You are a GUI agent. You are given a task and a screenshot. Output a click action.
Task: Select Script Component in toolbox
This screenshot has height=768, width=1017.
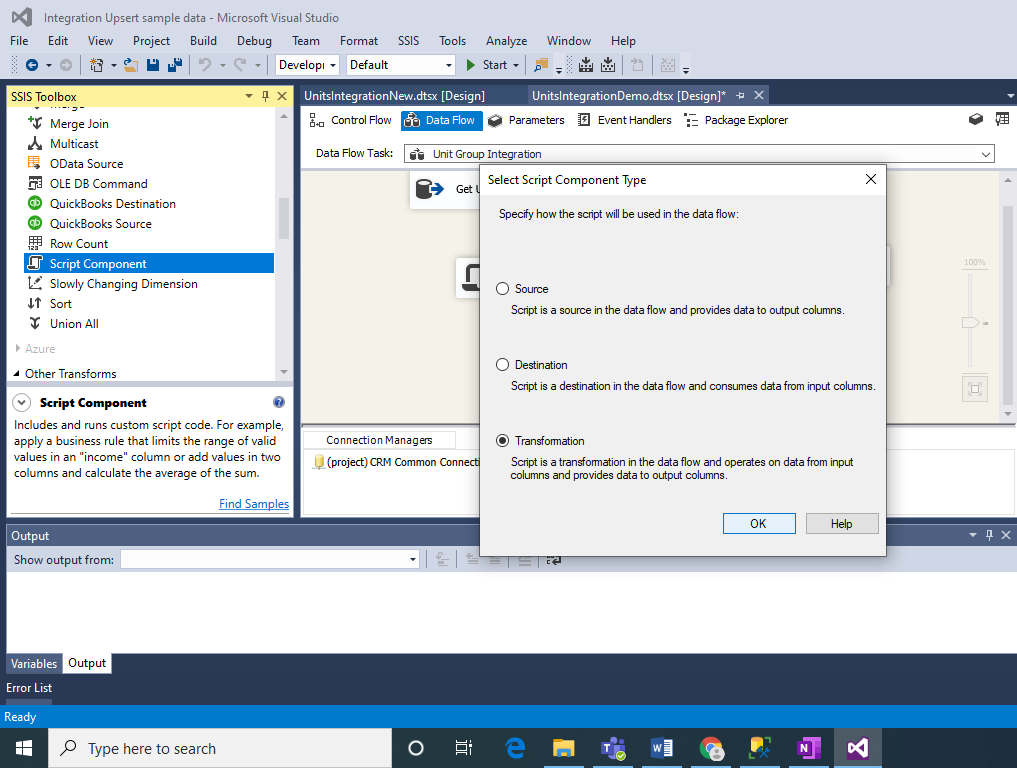pos(149,263)
